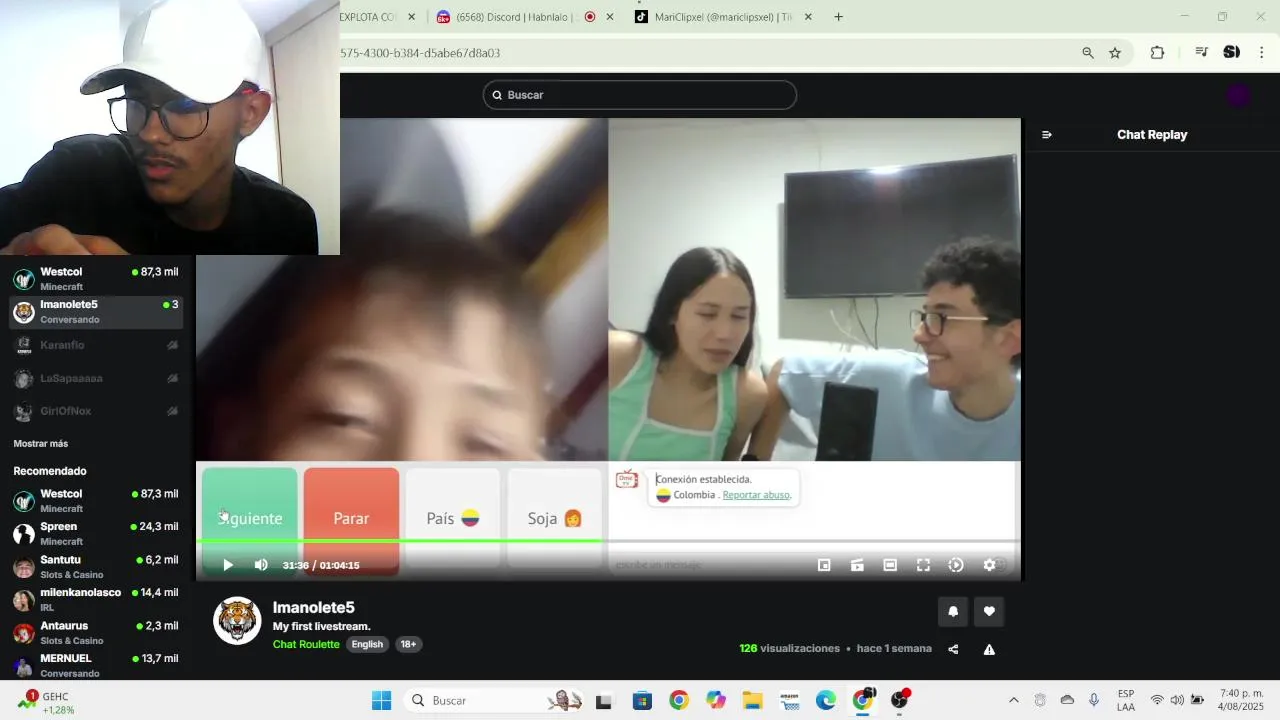
Task: Open Imanolete5 channel name
Action: (314, 607)
